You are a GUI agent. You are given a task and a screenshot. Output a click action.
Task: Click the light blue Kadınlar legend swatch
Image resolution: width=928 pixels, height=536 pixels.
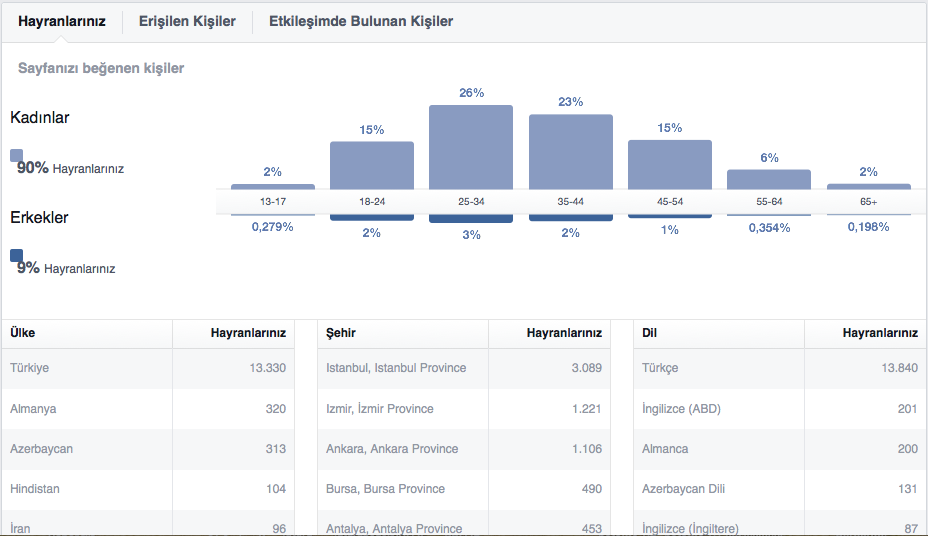17,156
